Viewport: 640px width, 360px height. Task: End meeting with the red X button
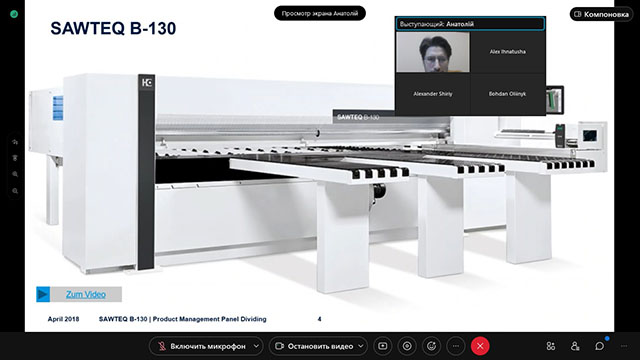[x=480, y=346]
